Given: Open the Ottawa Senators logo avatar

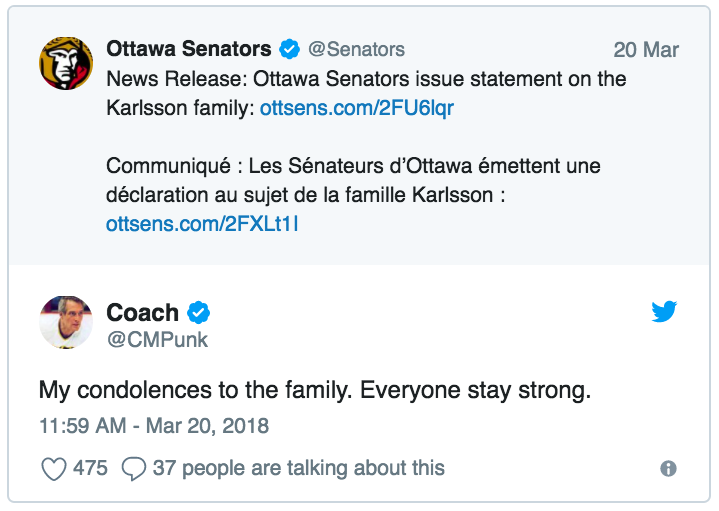Looking at the screenshot, I should tap(66, 63).
